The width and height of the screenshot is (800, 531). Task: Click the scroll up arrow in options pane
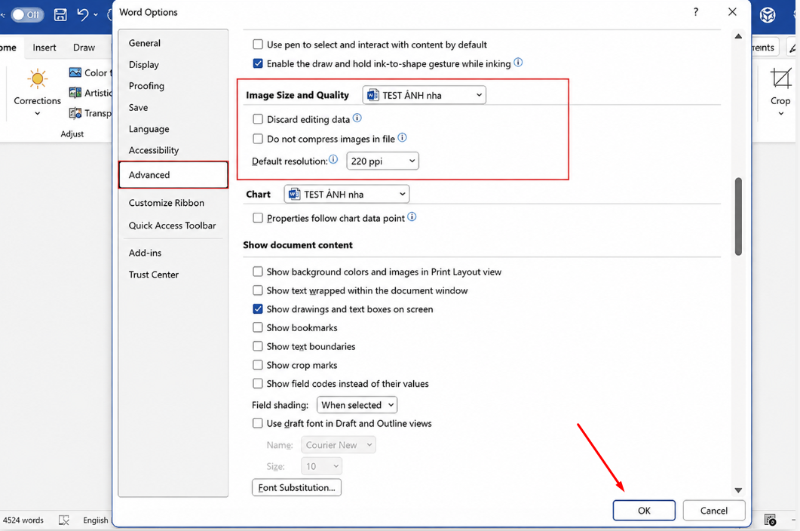click(738, 36)
